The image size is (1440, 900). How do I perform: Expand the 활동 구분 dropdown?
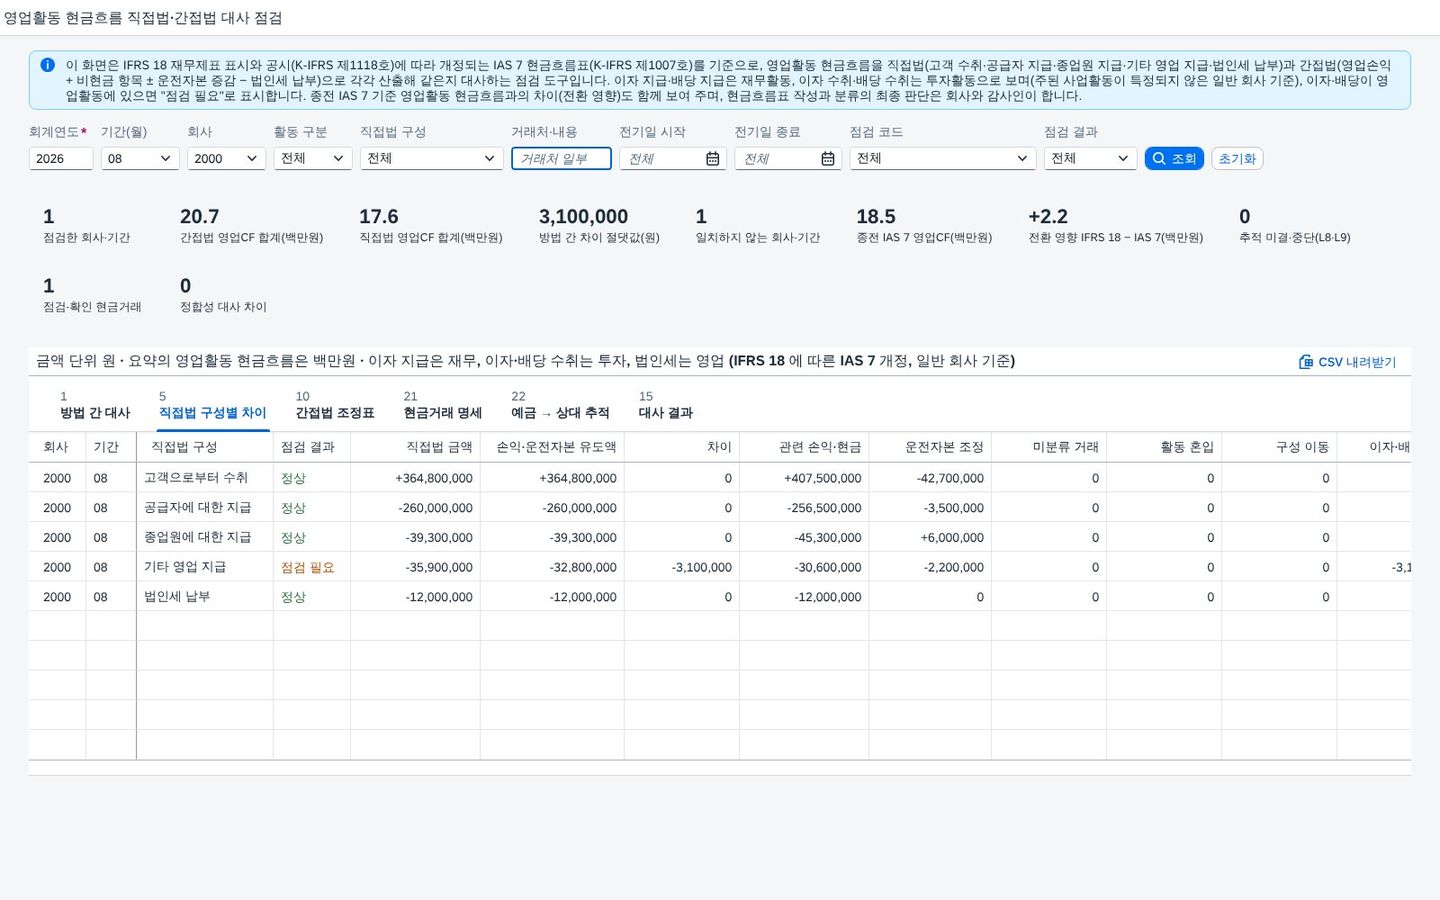[x=313, y=158]
